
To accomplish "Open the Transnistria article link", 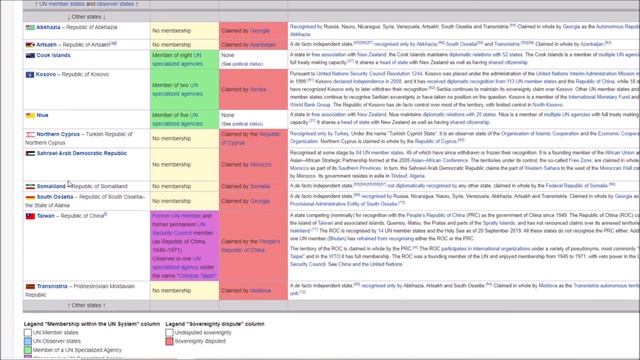I will (52, 286).
